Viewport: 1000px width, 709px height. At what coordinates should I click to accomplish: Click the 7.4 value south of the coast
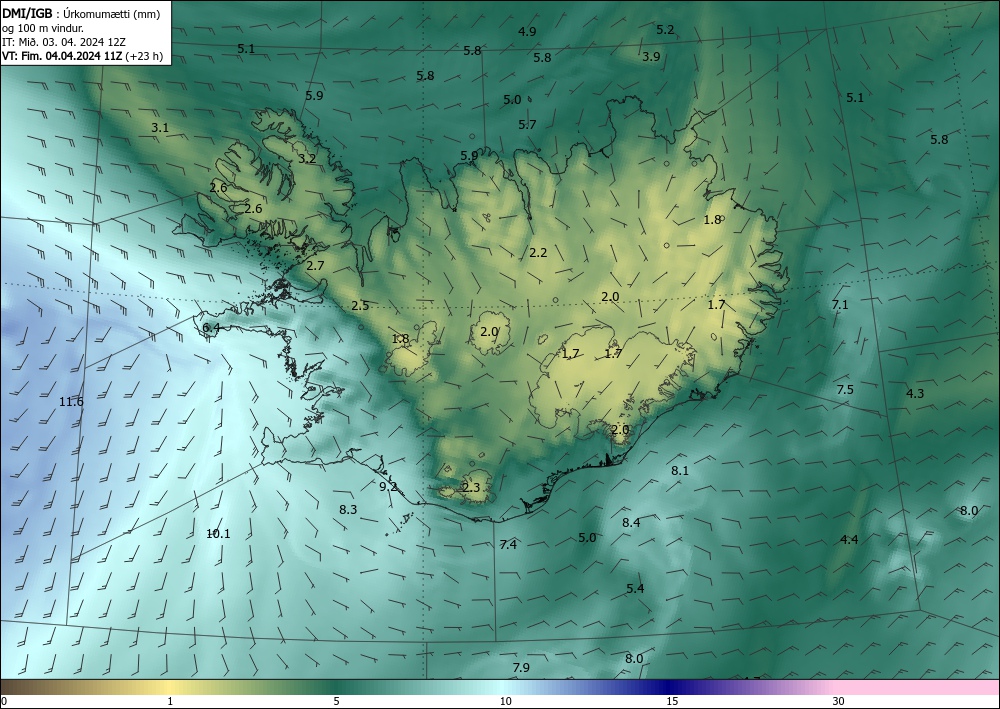[508, 545]
